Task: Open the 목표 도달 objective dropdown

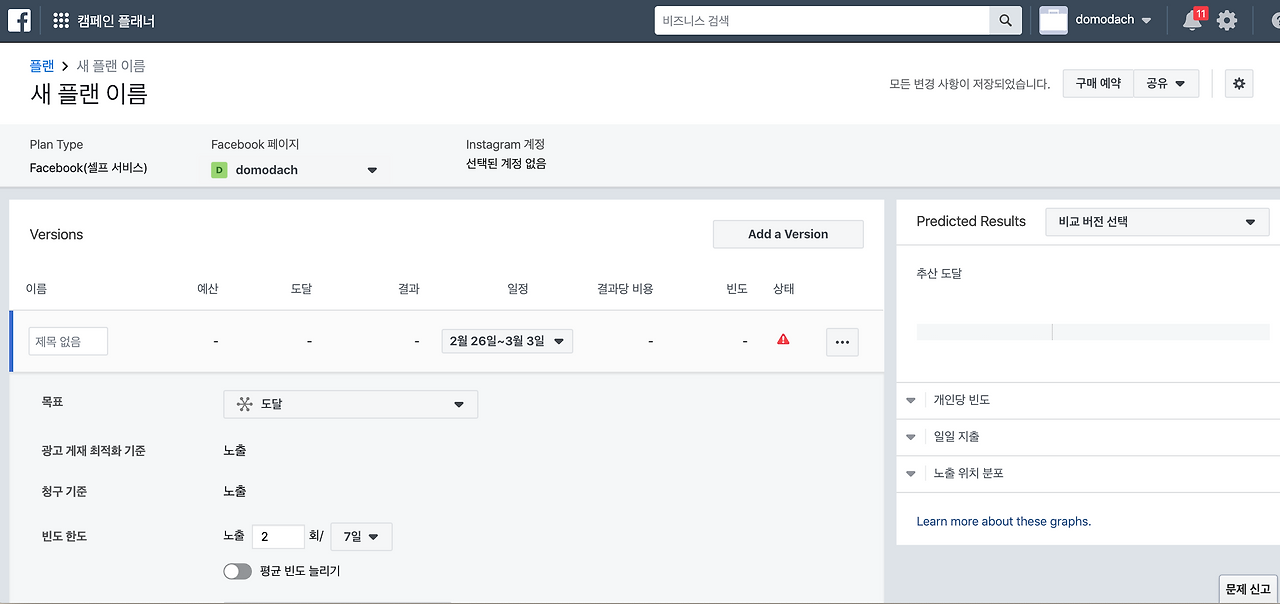Action: 350,404
